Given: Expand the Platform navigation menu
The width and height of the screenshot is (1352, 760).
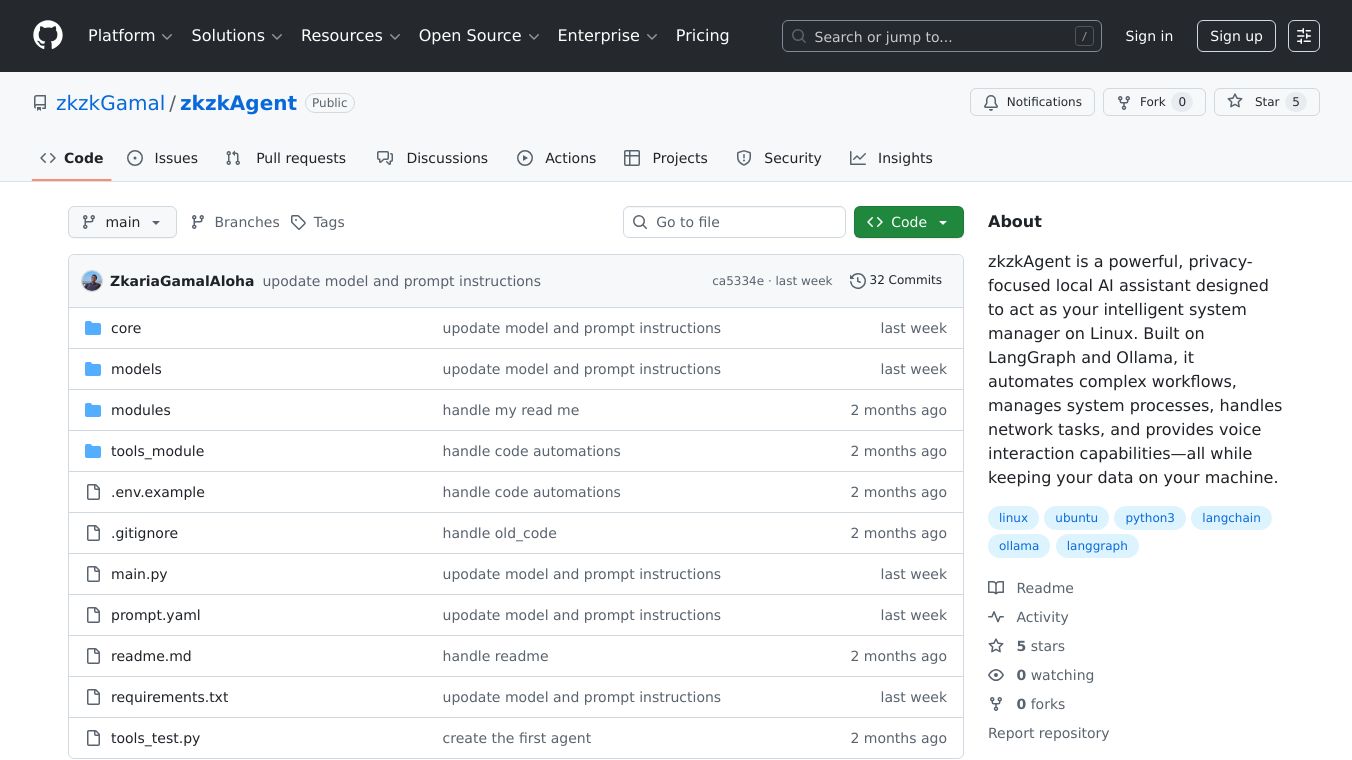Looking at the screenshot, I should point(130,36).
